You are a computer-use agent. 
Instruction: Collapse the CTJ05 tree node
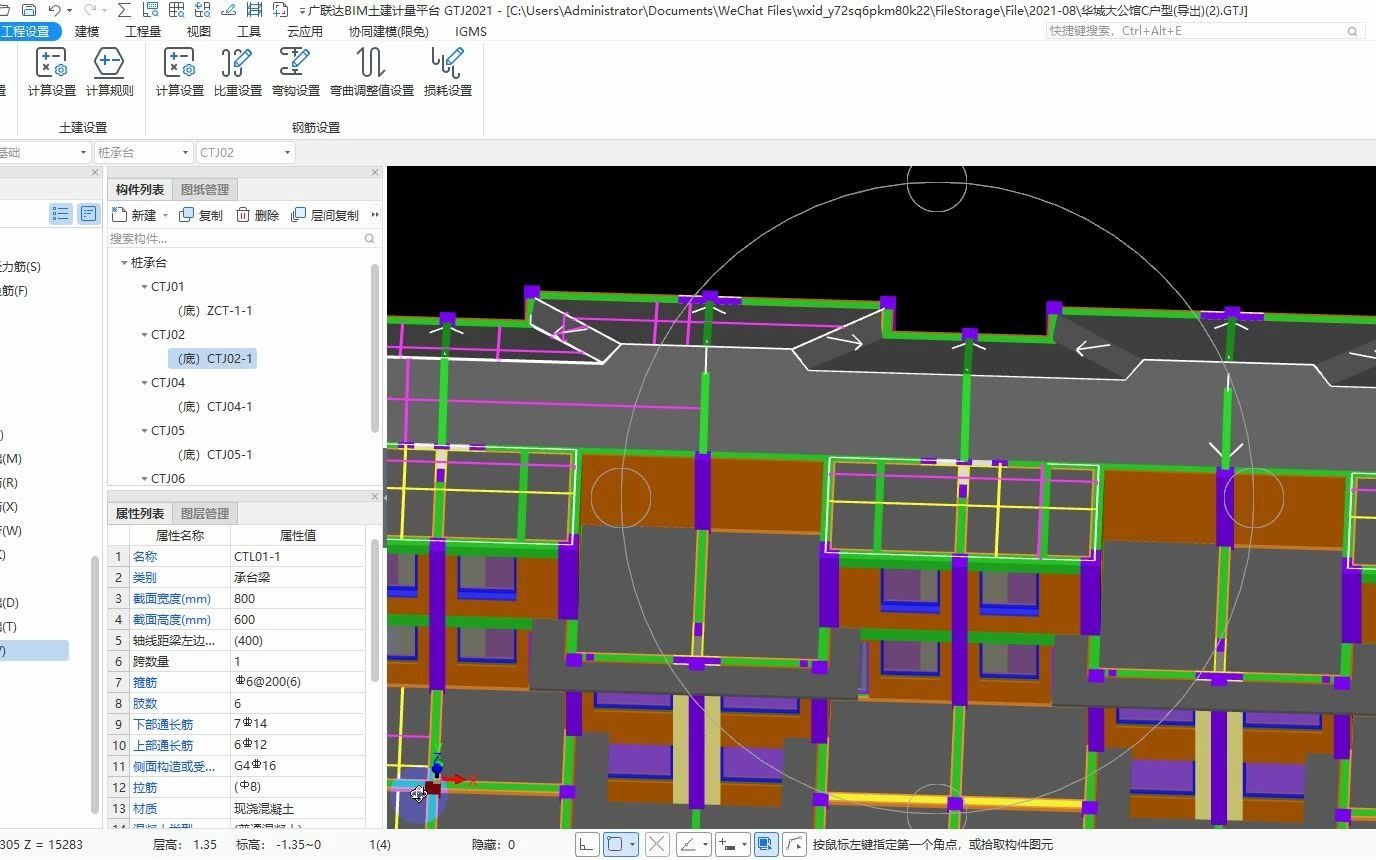tap(144, 431)
